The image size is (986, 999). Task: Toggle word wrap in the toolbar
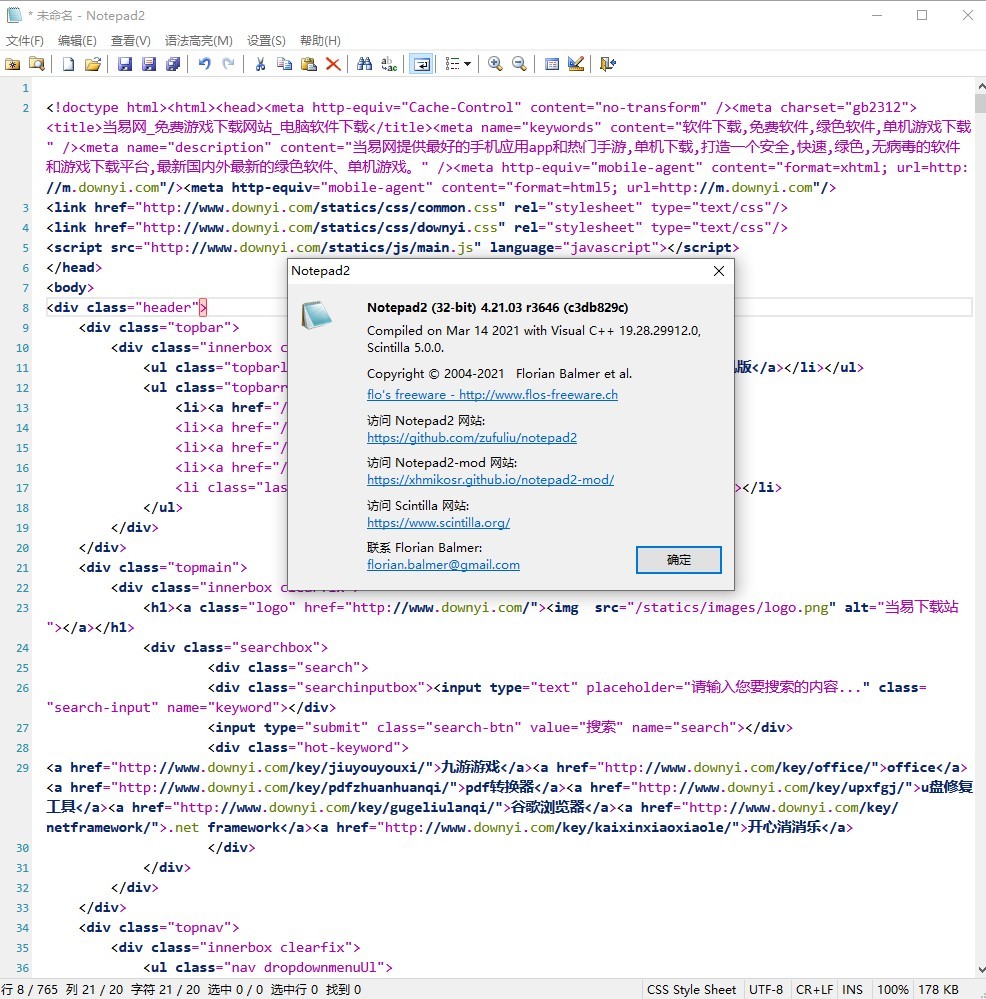422,64
